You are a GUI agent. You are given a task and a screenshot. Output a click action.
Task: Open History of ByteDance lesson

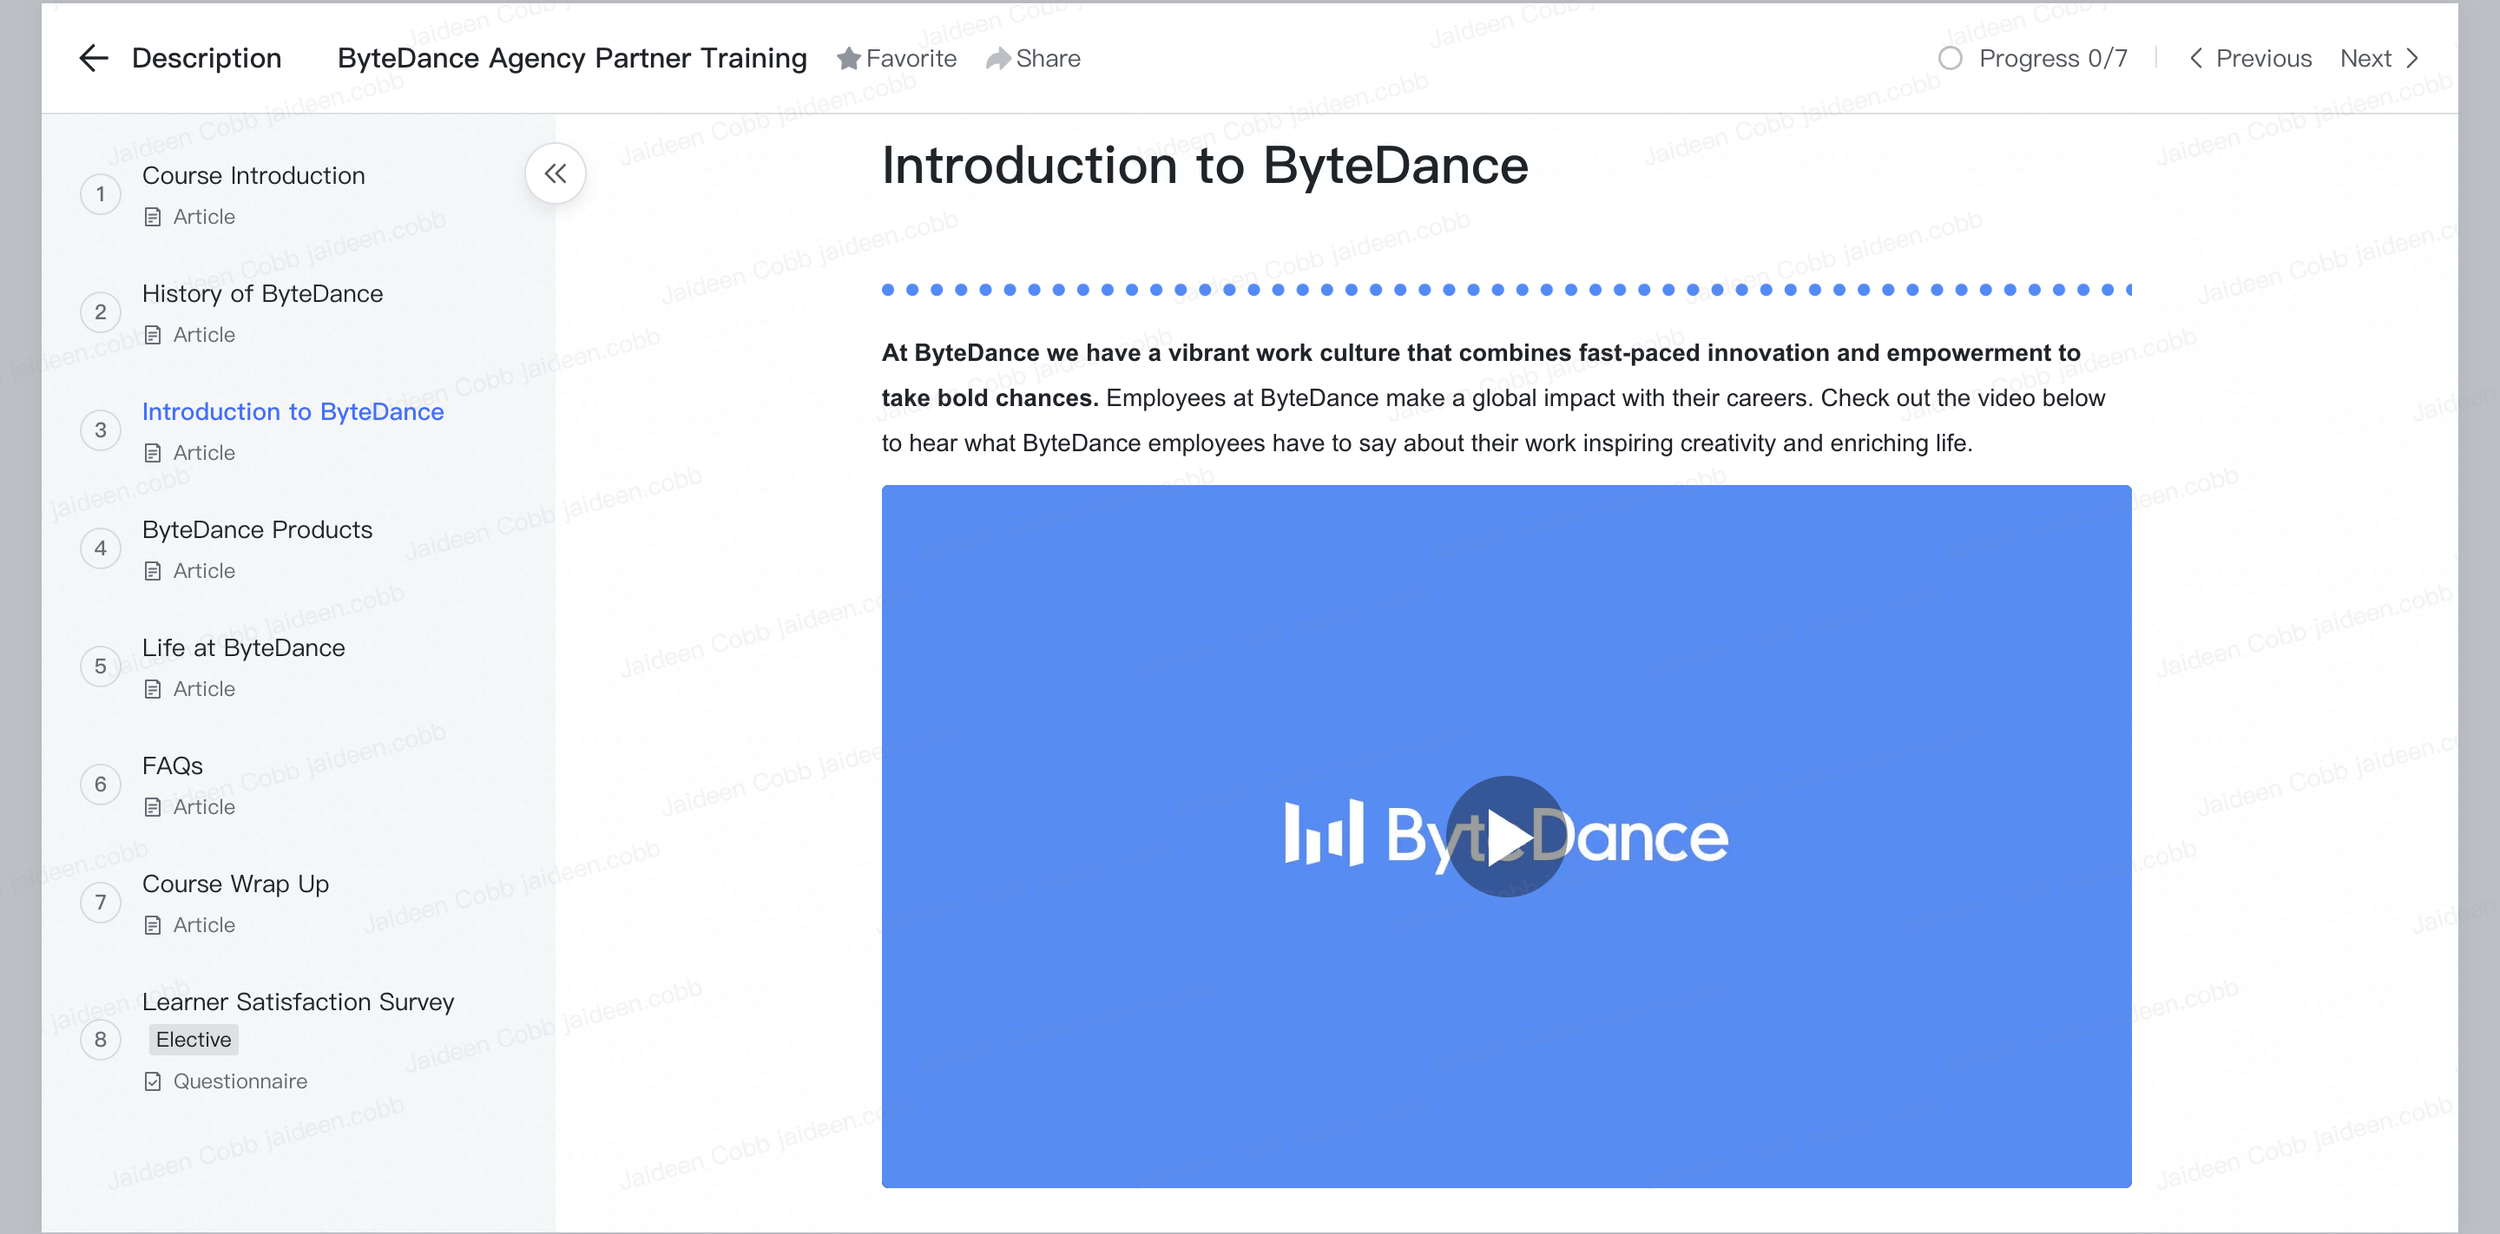[x=262, y=294]
